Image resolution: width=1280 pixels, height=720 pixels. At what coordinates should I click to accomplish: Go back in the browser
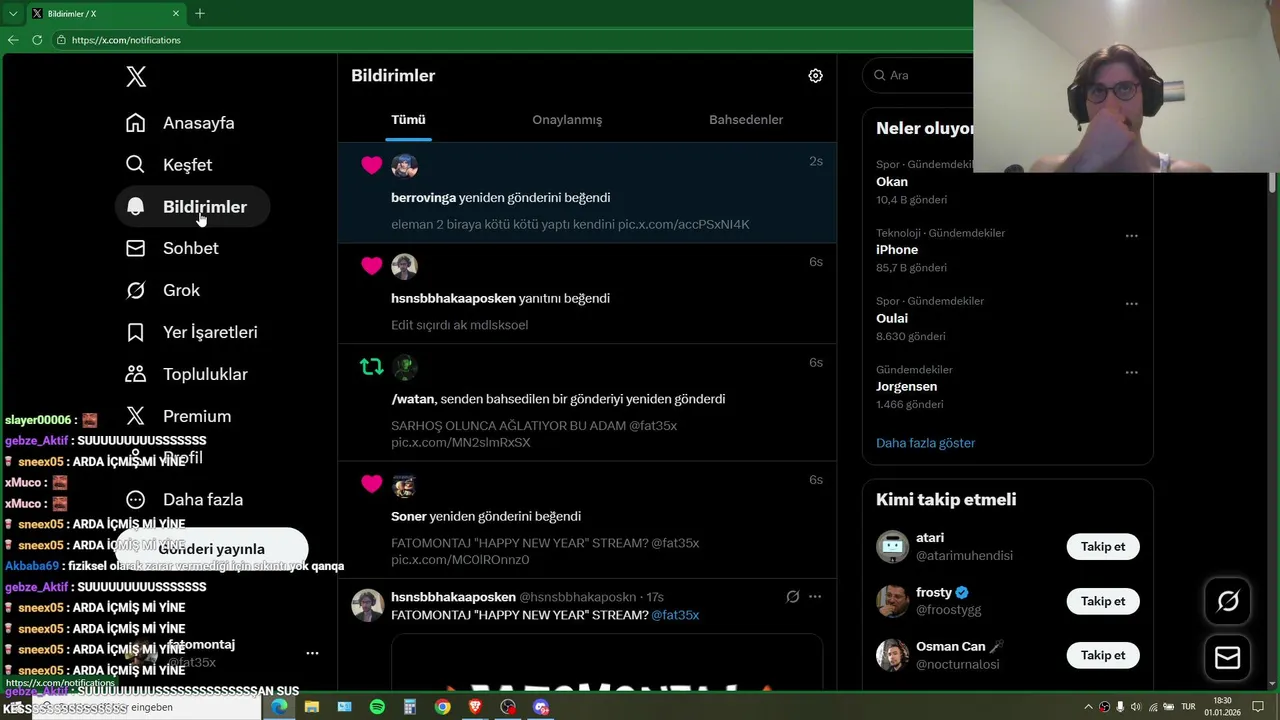(x=13, y=40)
